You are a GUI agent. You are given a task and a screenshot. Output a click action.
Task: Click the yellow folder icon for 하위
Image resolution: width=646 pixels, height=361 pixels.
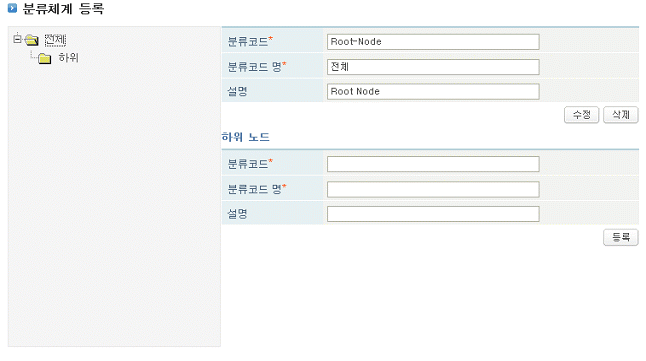point(44,59)
